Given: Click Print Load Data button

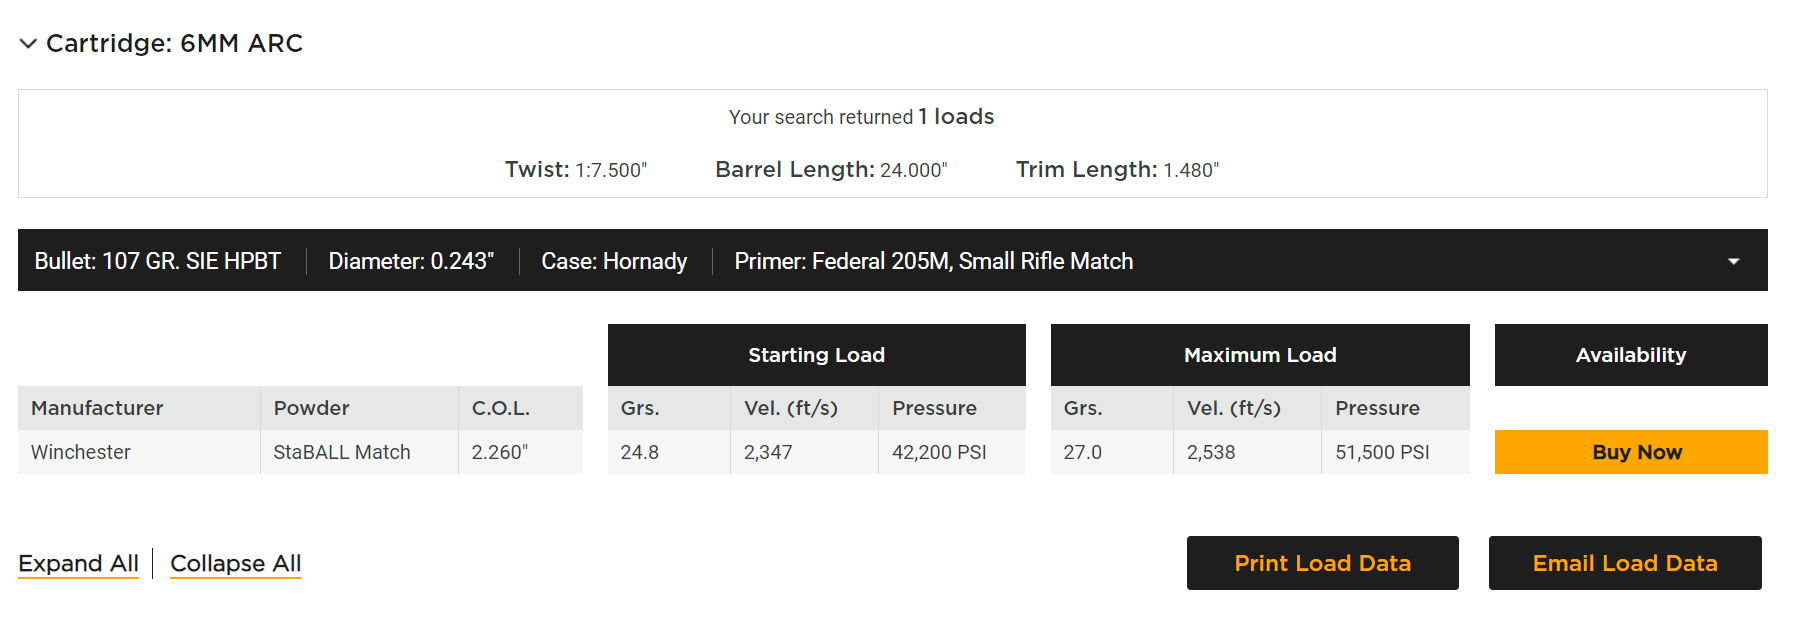Looking at the screenshot, I should click(1322, 563).
